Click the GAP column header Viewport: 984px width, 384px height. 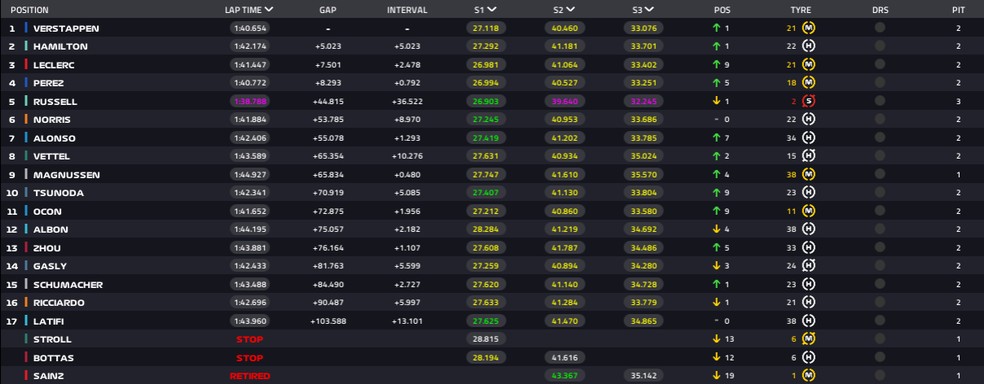coord(328,10)
